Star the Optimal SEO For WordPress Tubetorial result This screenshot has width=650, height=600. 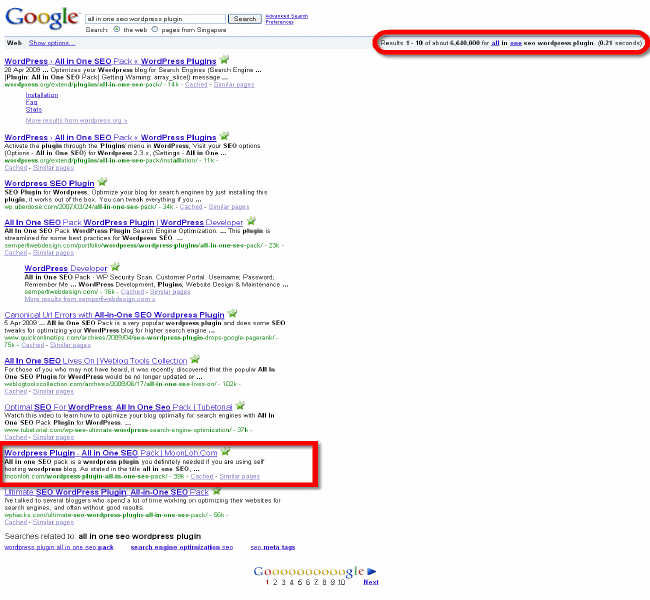pos(240,406)
